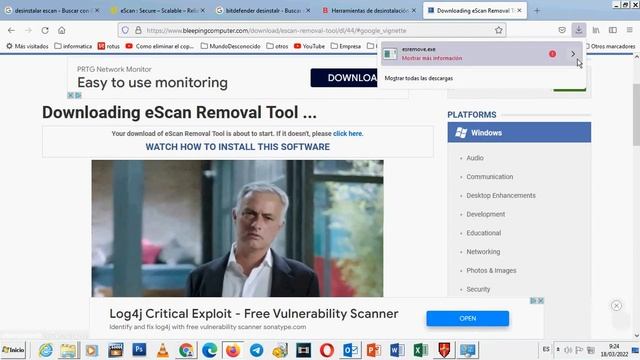Open Opera browser from taskbar
The image size is (640, 360).
327,350
